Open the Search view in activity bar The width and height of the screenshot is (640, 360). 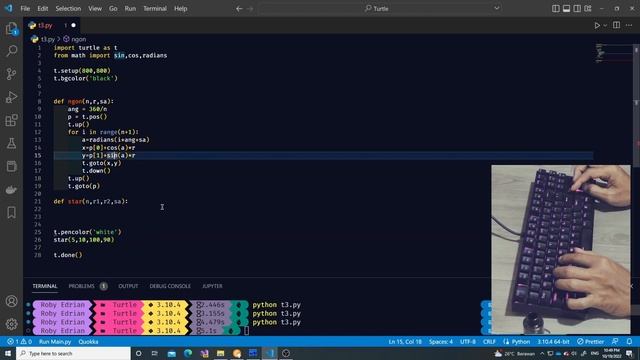tap(11, 51)
